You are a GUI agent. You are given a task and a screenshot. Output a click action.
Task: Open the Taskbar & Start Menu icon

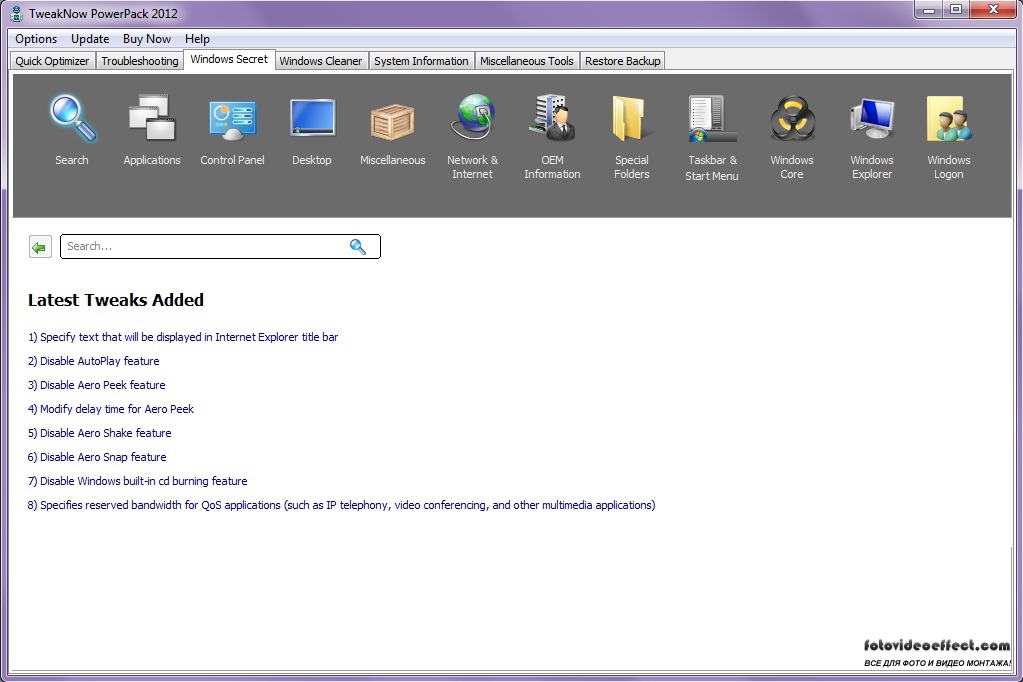pyautogui.click(x=712, y=119)
